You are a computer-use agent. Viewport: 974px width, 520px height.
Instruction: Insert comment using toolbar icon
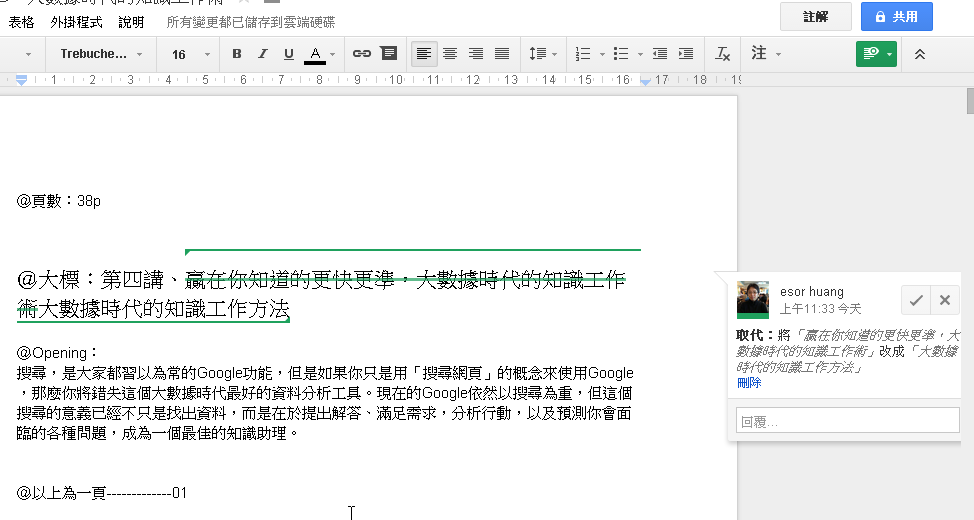388,54
